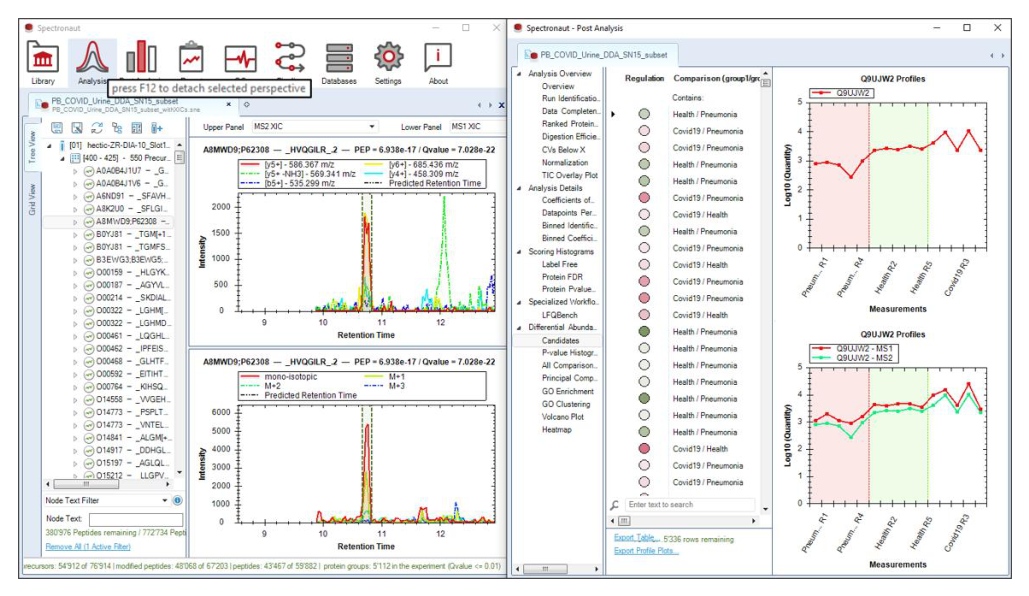This screenshot has height=596, width=1029.
Task: Open the Volcano Plot view
Action: [562, 417]
